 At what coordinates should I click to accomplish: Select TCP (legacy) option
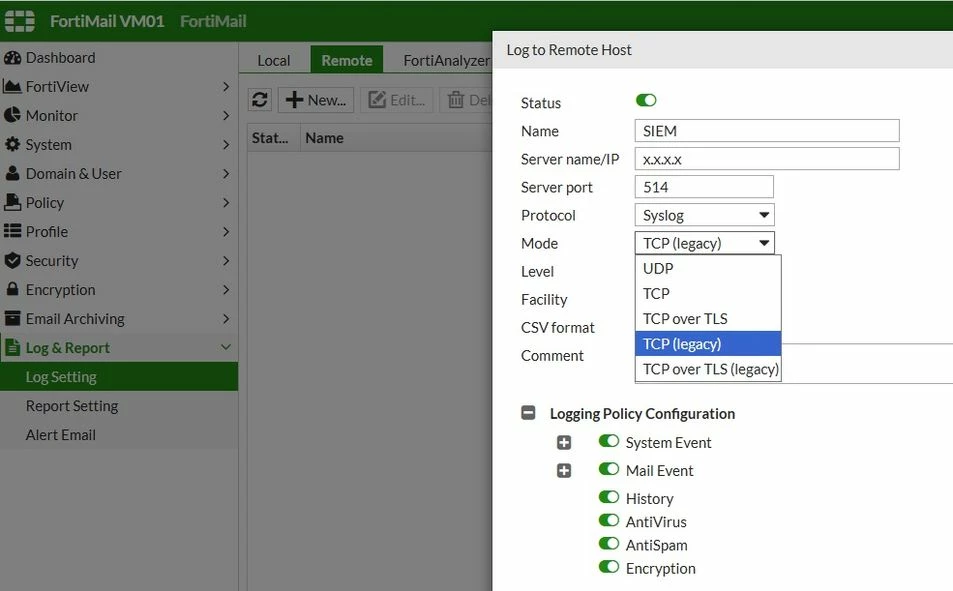click(x=708, y=344)
